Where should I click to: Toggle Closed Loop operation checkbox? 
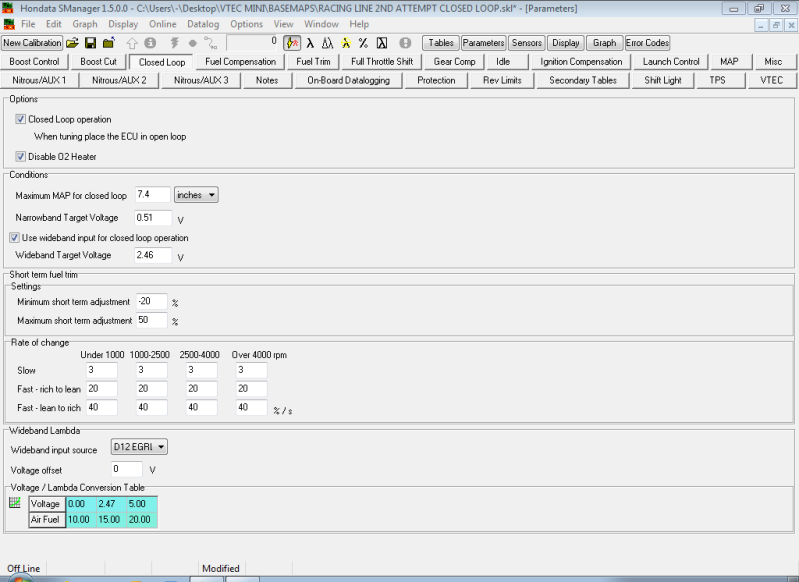point(20,119)
